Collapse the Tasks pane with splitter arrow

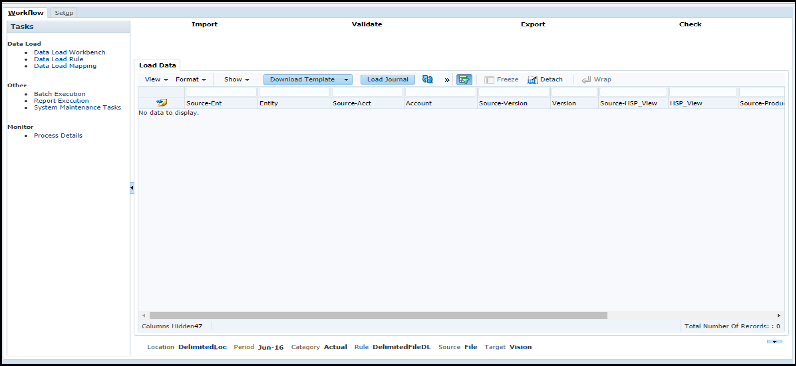click(131, 188)
